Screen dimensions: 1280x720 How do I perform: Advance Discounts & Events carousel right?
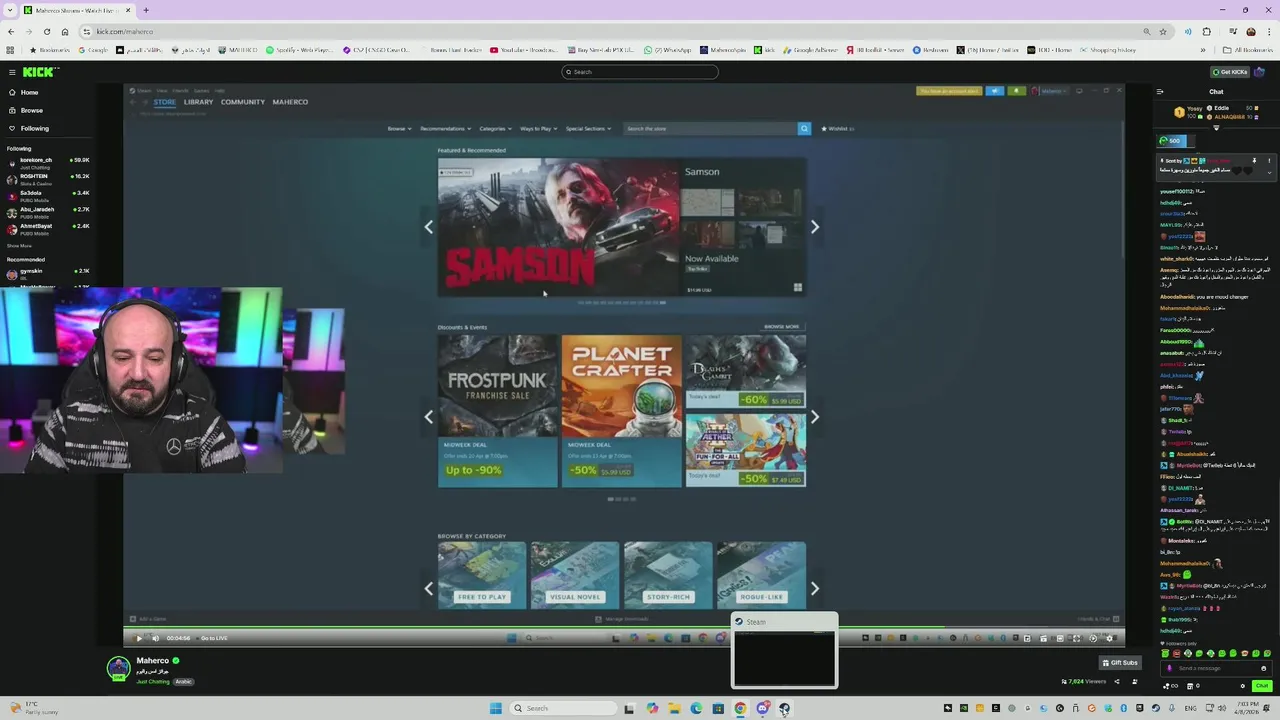pos(815,417)
